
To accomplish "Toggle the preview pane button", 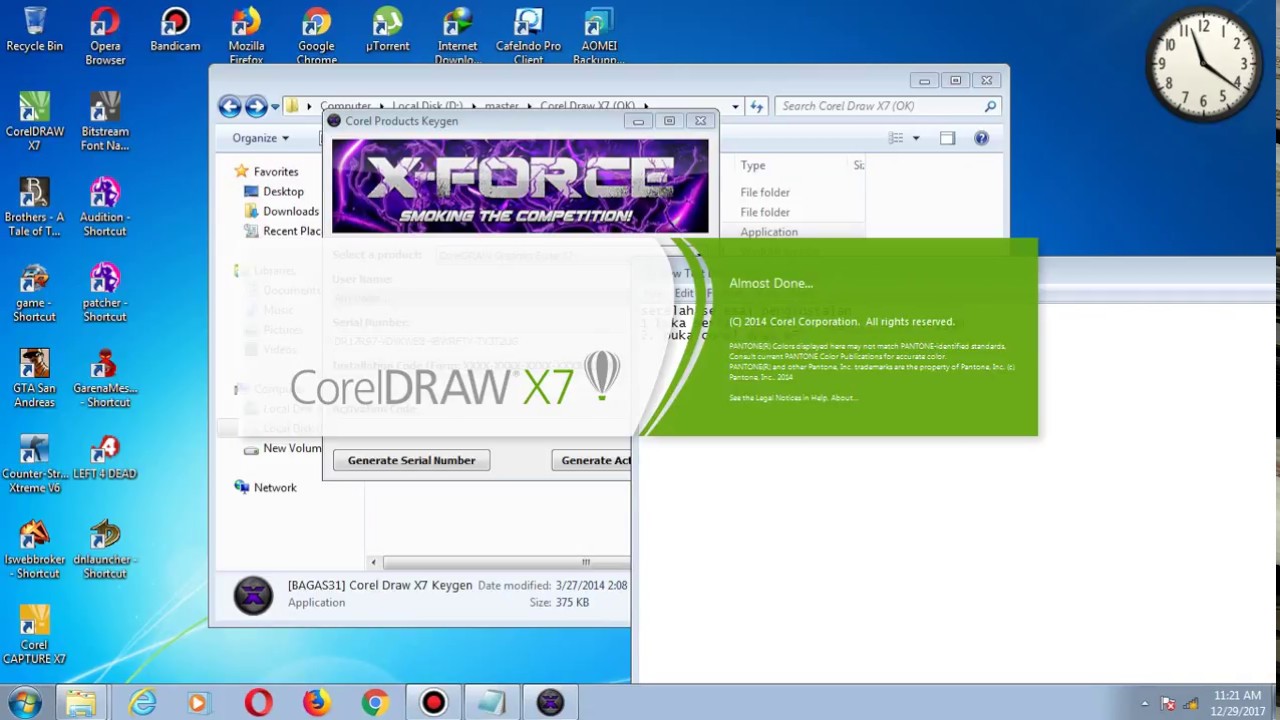I will 947,138.
